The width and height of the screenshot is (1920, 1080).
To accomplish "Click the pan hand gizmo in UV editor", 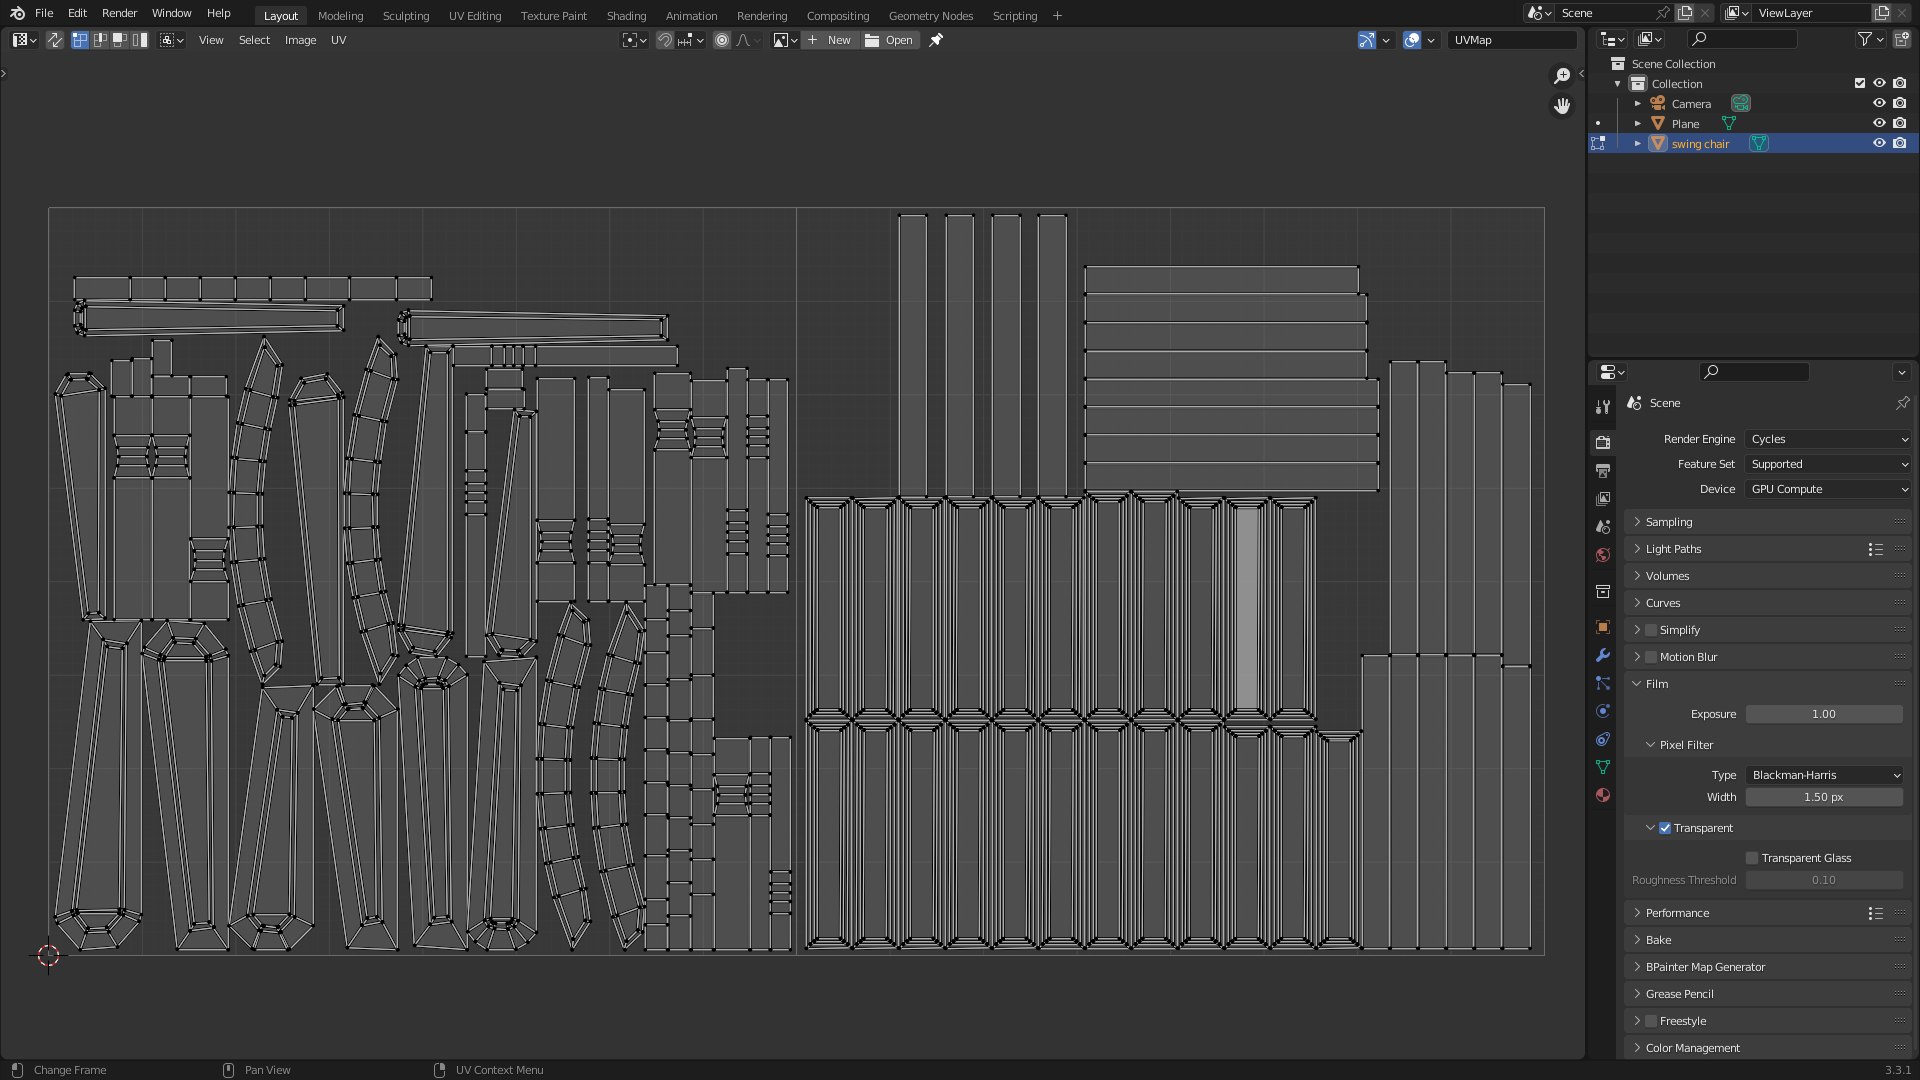I will [1562, 106].
